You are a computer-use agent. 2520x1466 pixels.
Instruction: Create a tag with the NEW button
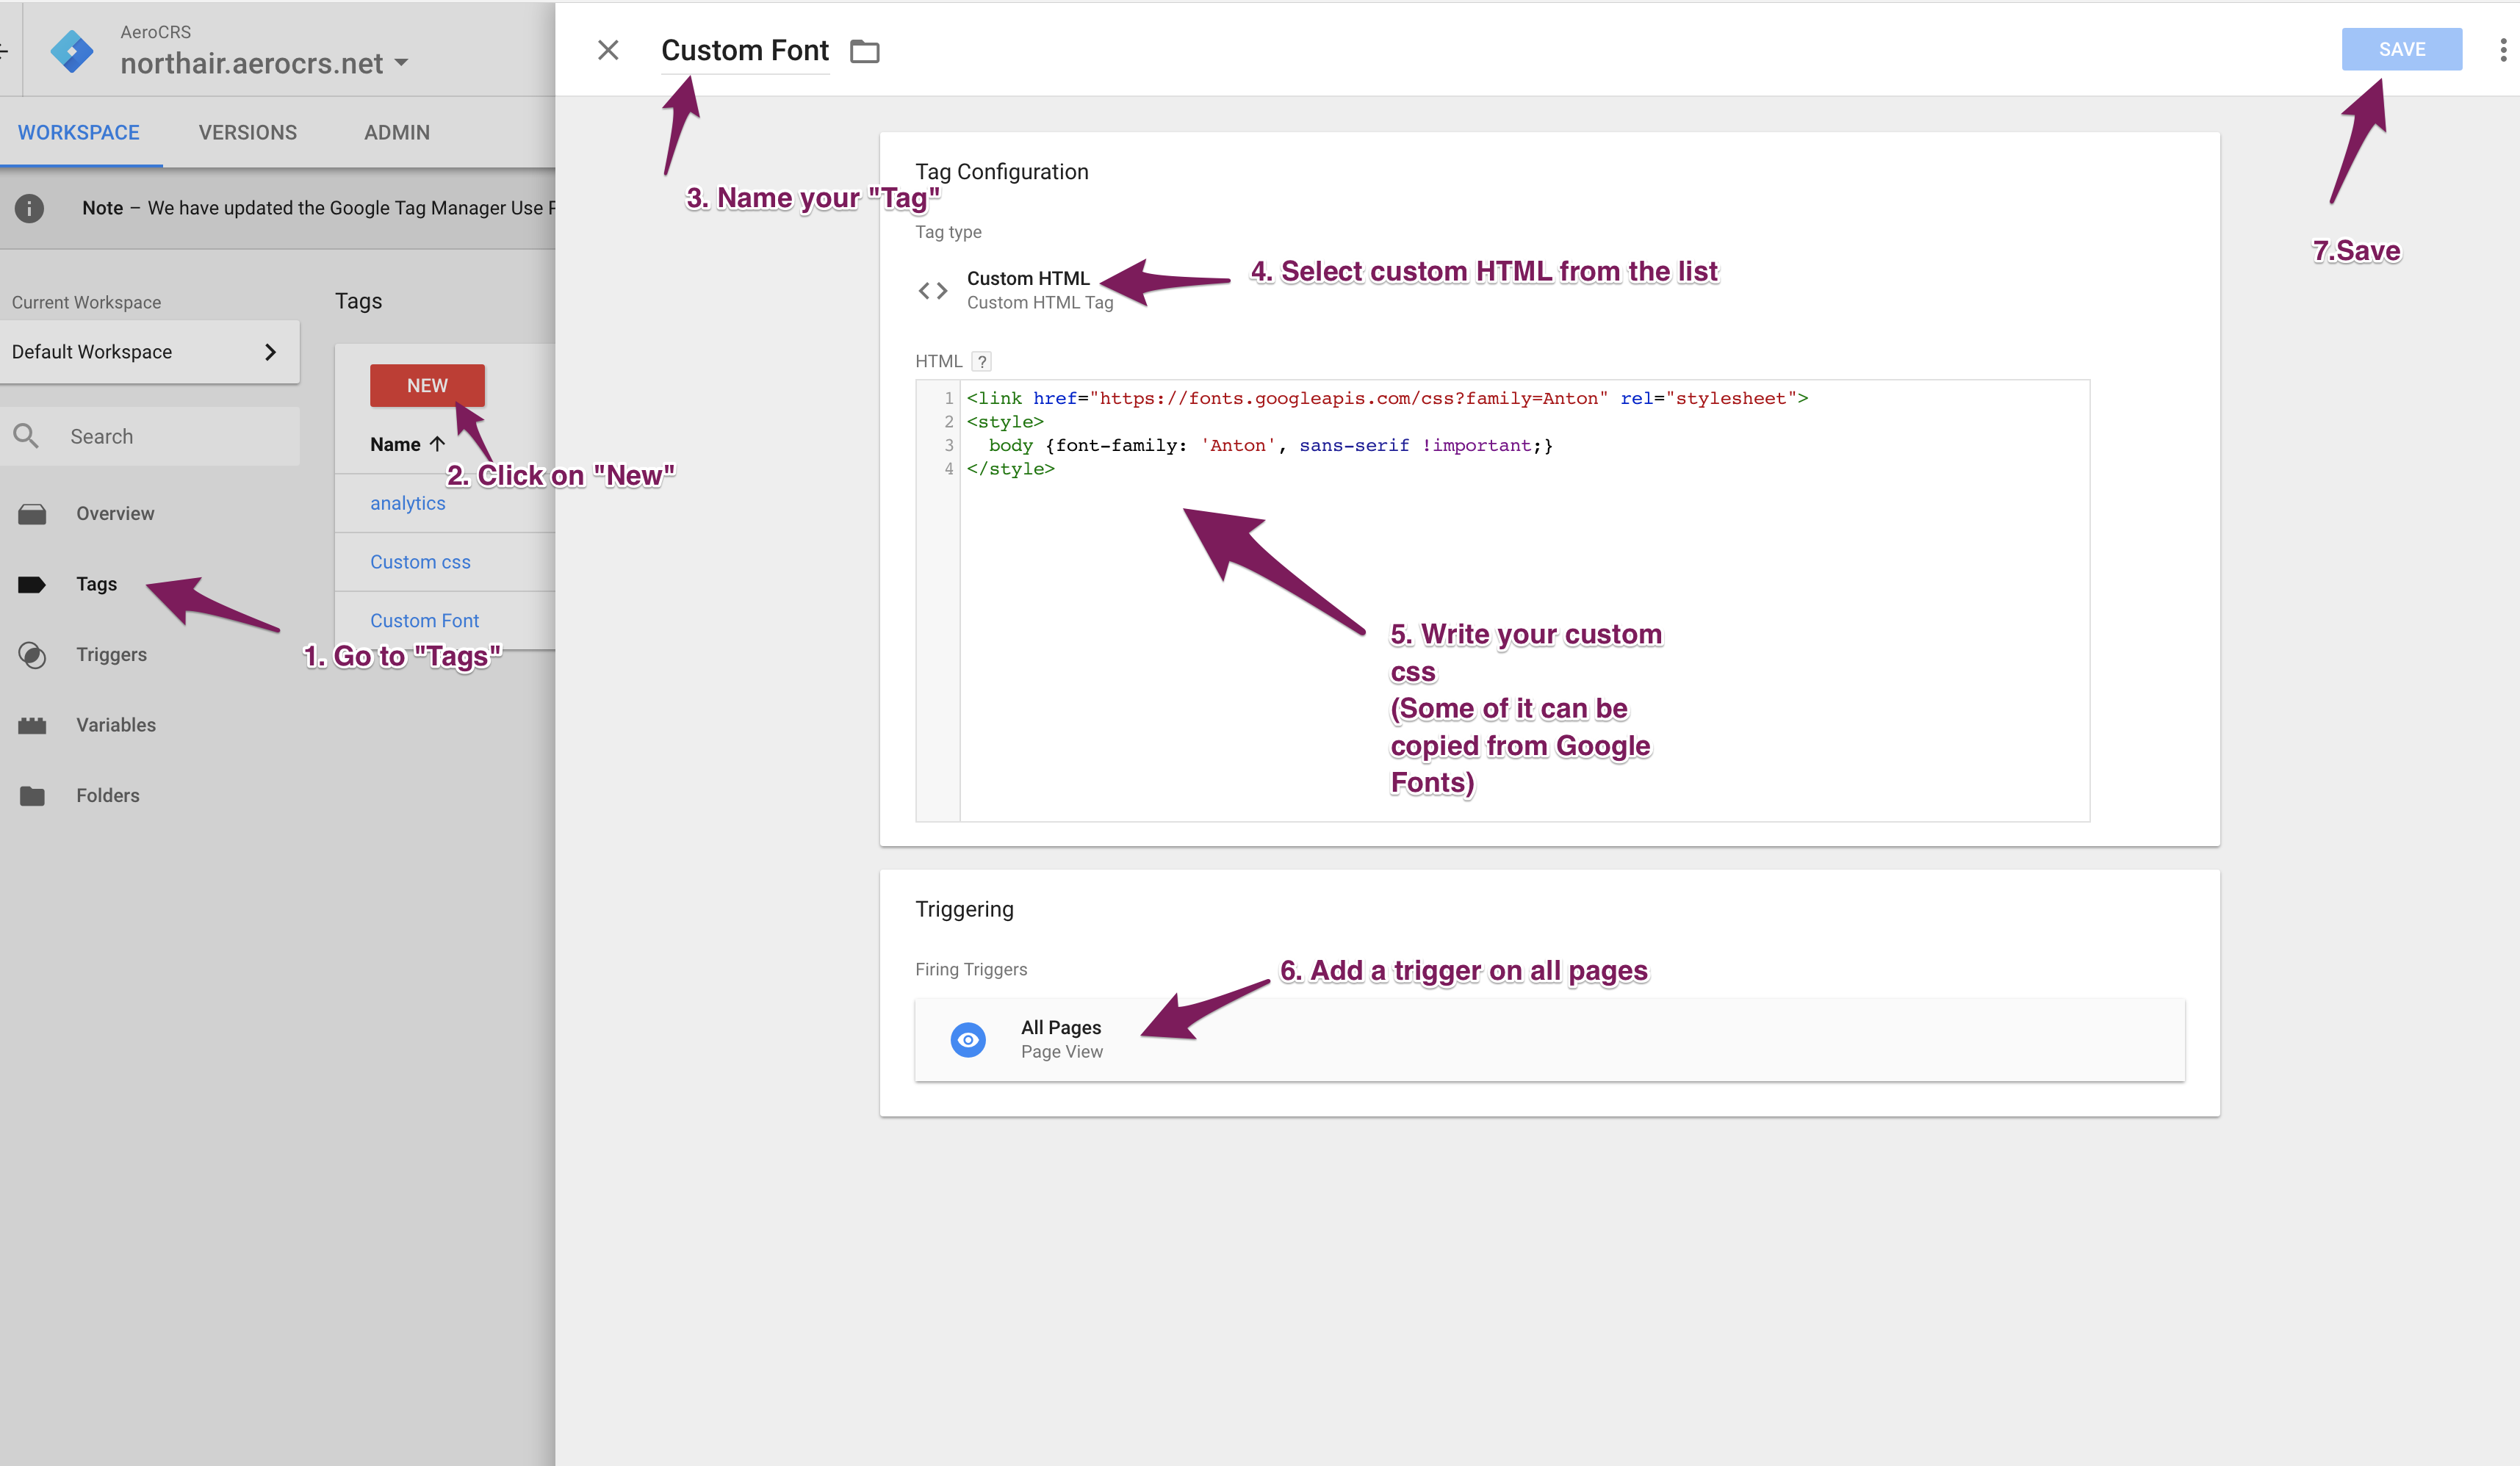coord(427,385)
